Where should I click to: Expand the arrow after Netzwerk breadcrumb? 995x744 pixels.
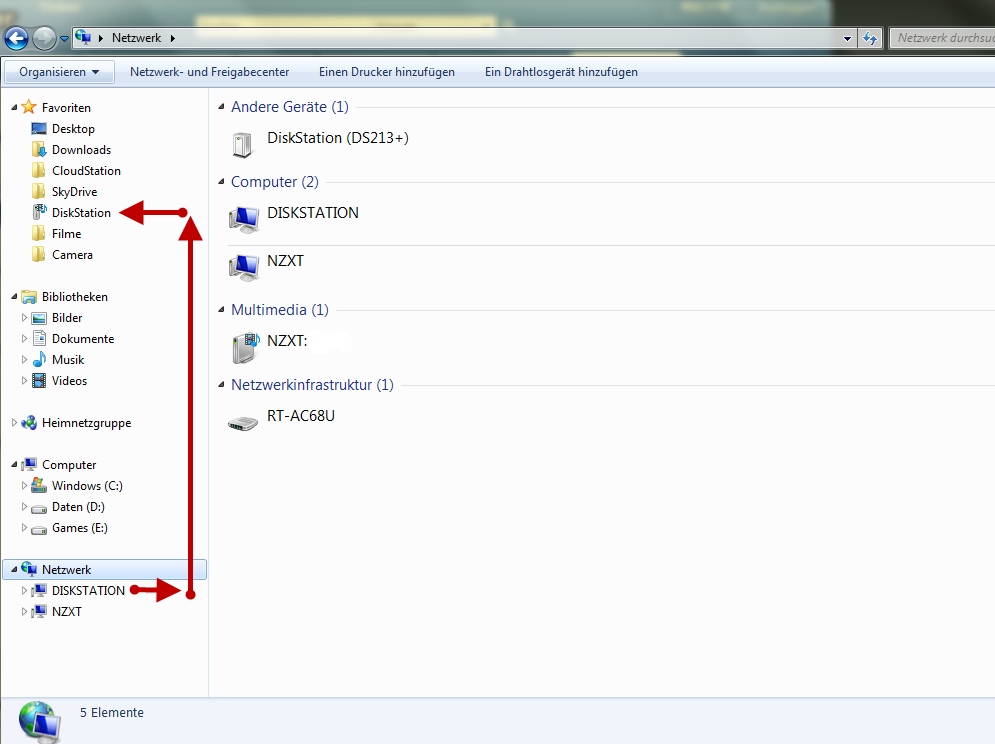(x=173, y=38)
